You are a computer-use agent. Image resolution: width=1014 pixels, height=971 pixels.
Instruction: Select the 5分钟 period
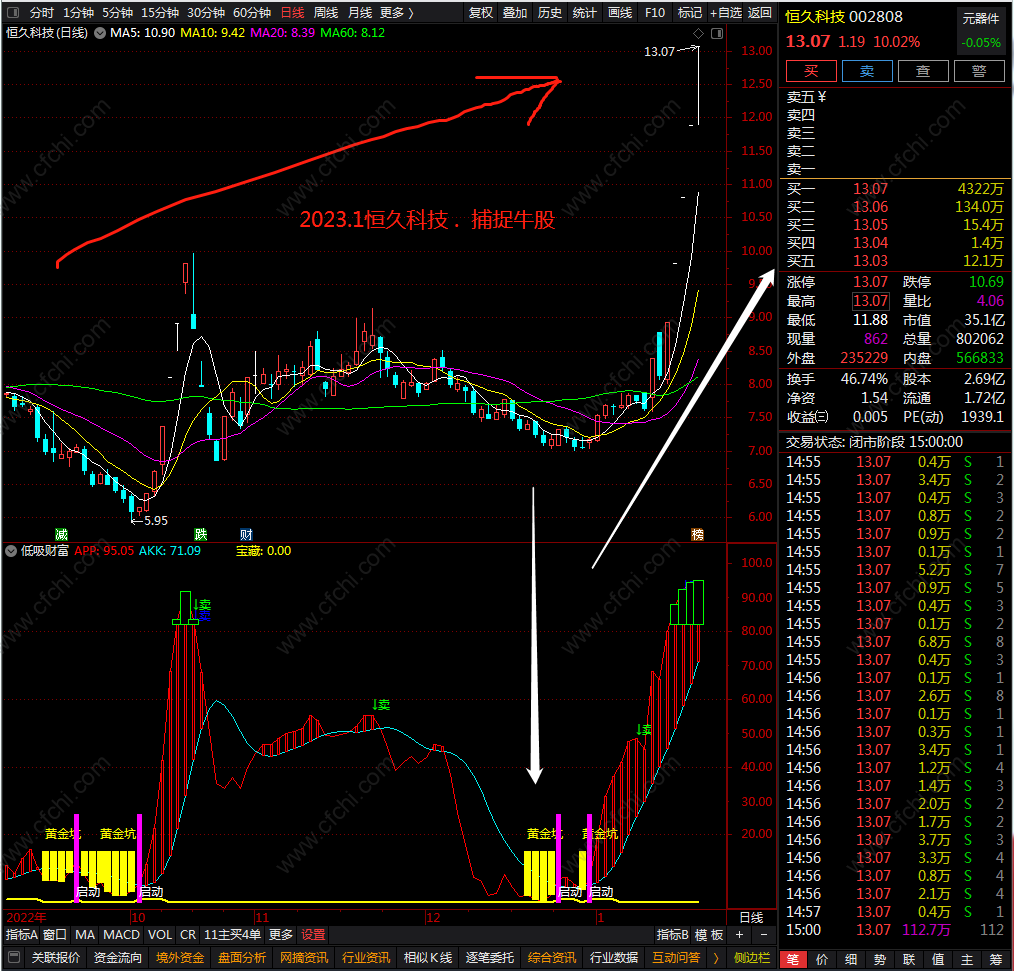coord(118,12)
